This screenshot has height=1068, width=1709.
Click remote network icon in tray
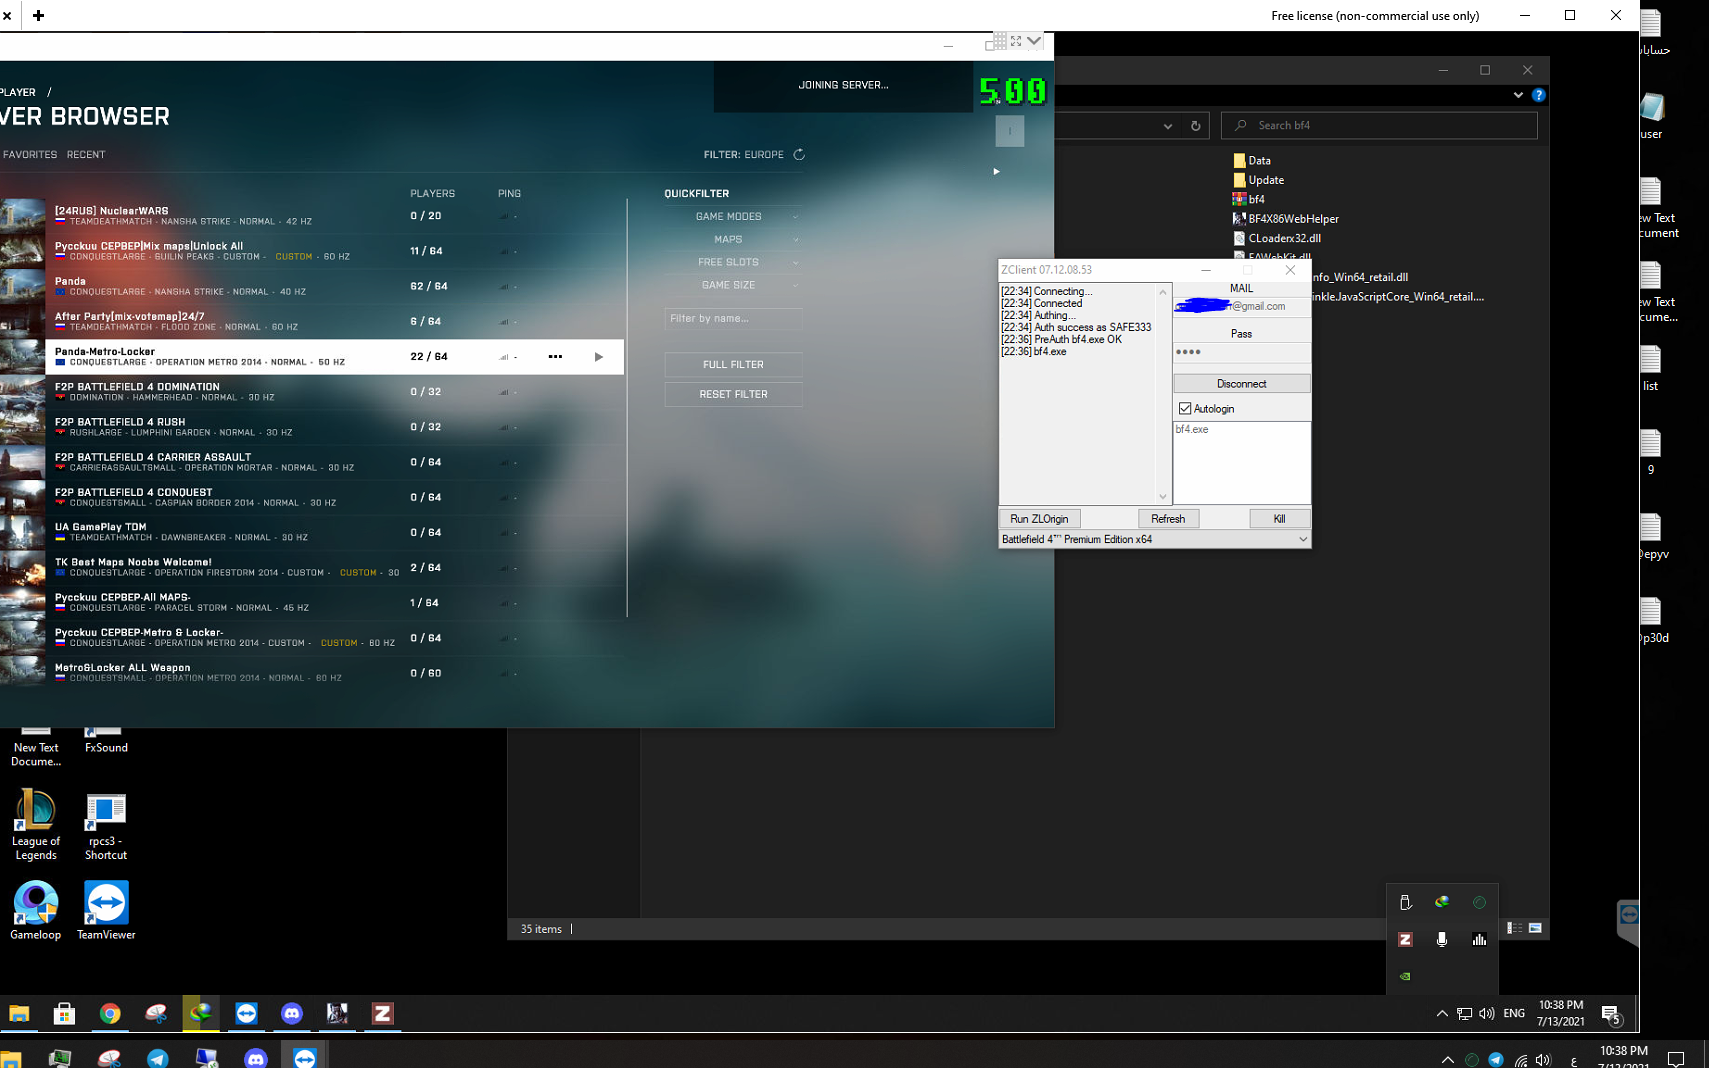(1464, 1013)
